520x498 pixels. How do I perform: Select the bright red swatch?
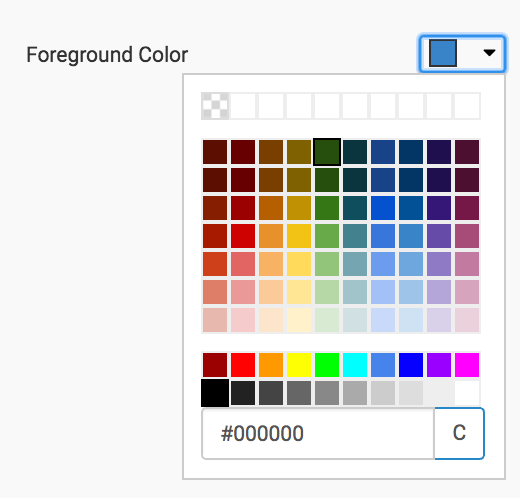click(x=243, y=365)
